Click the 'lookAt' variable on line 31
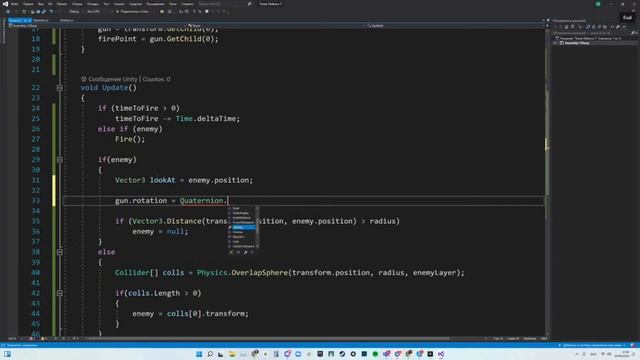Screen dimensions: 640x360 tap(162, 180)
